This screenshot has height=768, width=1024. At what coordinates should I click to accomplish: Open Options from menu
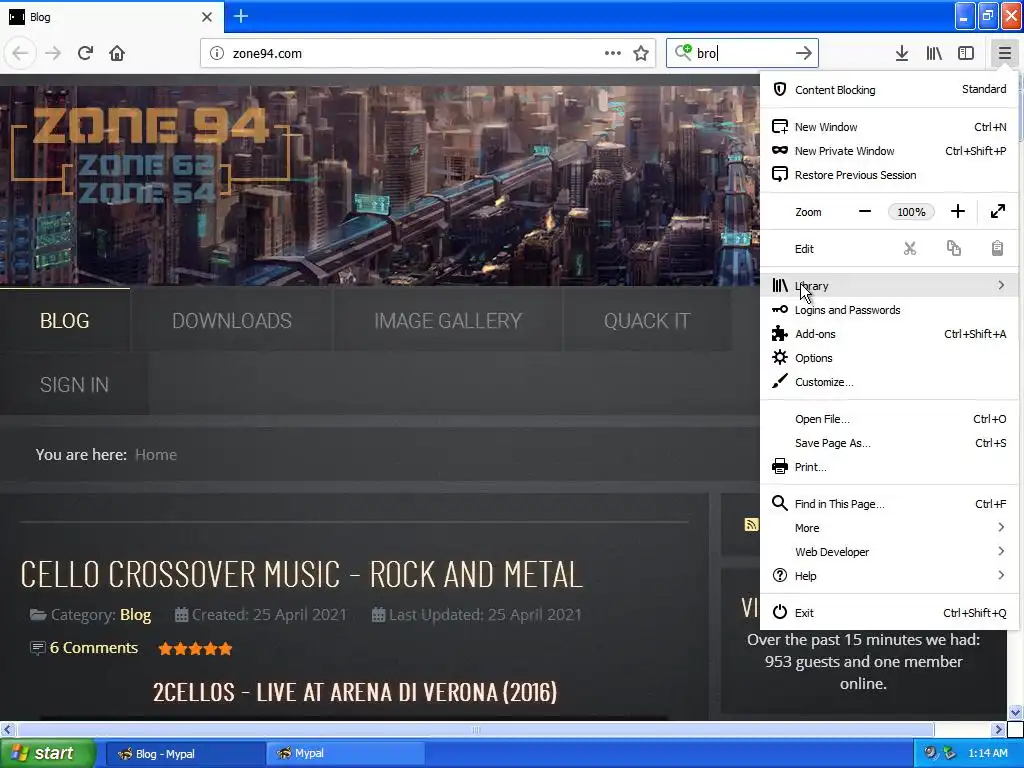(x=889, y=358)
